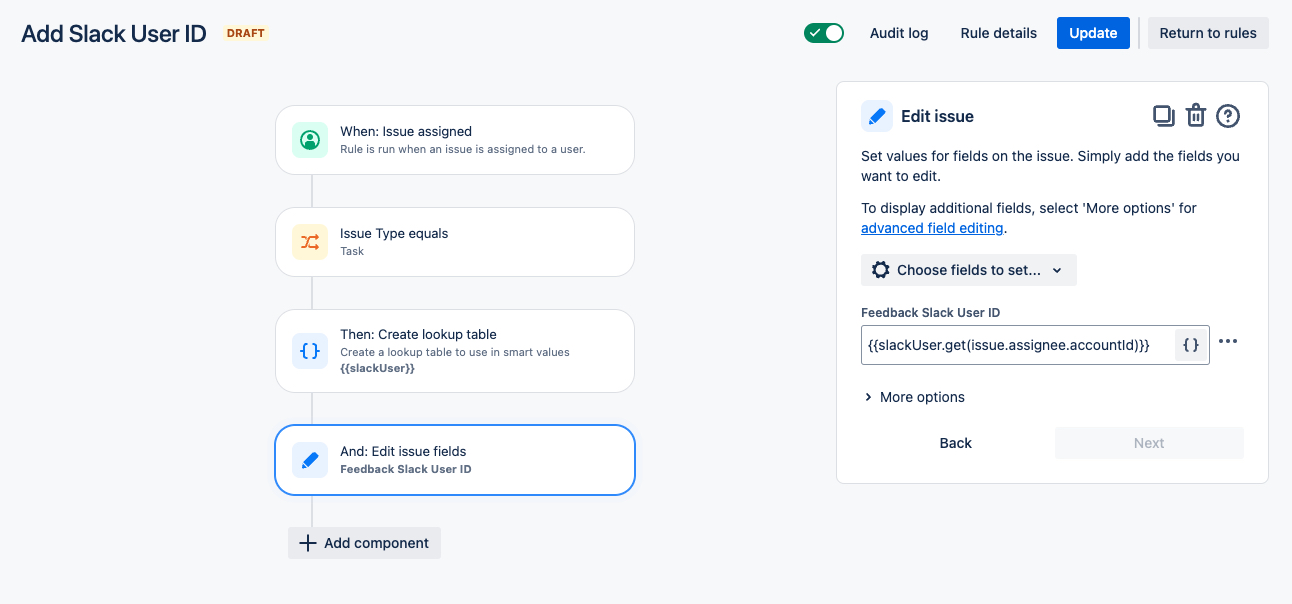Toggle the rule enabled switch

pyautogui.click(x=824, y=33)
